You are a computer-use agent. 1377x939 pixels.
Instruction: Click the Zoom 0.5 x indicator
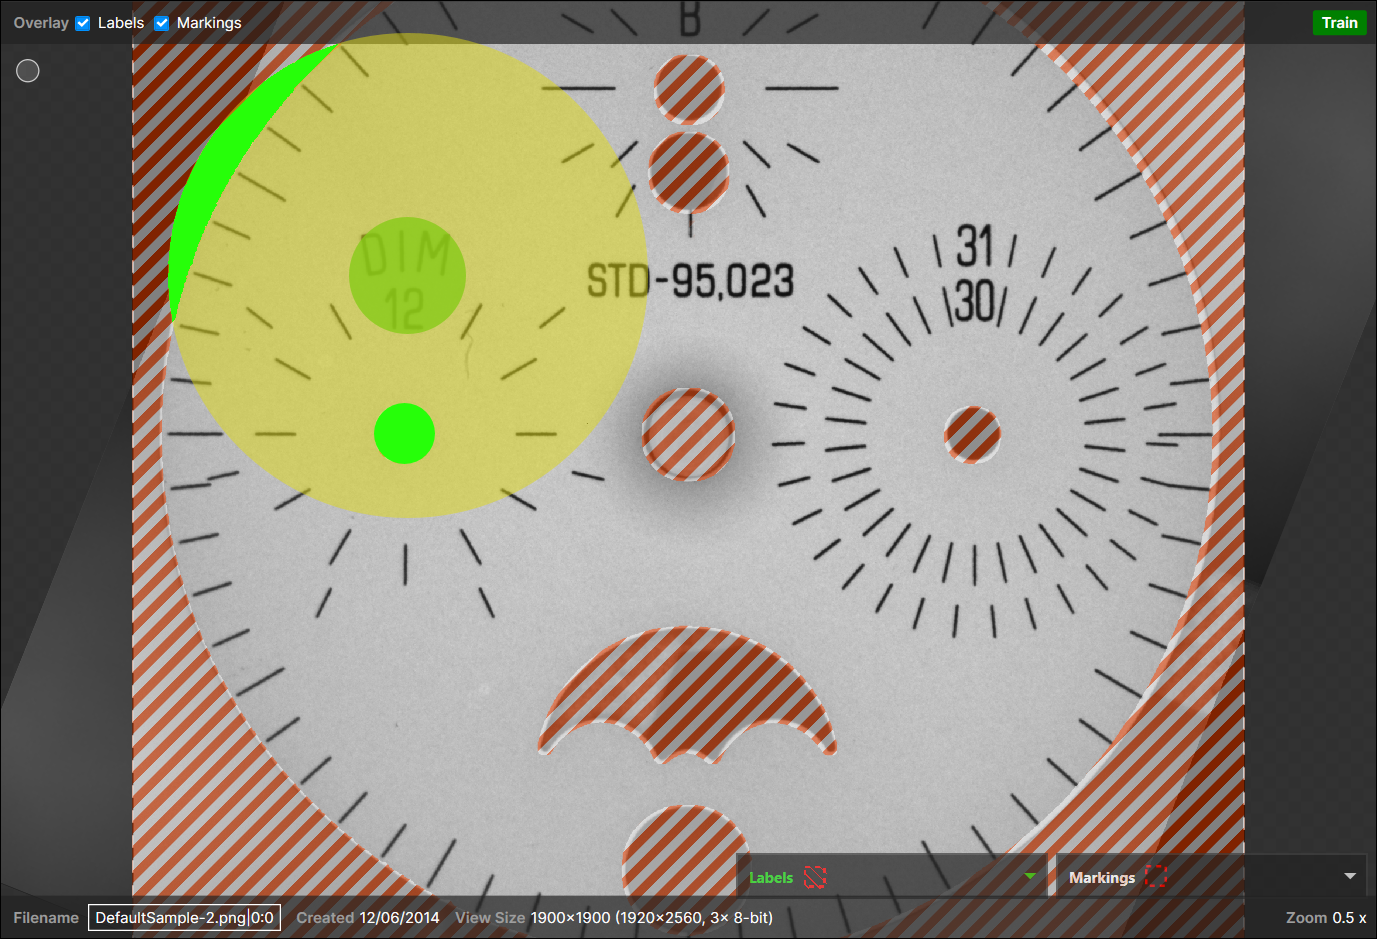[1325, 917]
